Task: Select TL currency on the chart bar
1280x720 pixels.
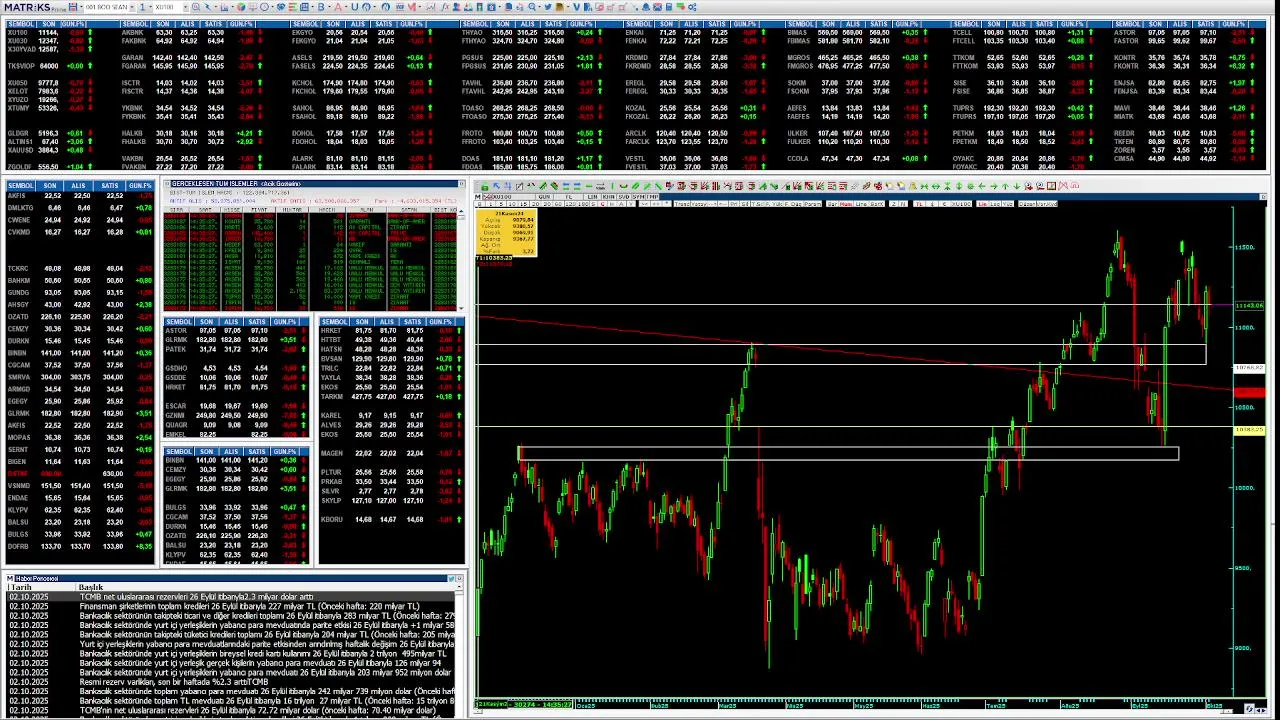Action: tap(920, 204)
